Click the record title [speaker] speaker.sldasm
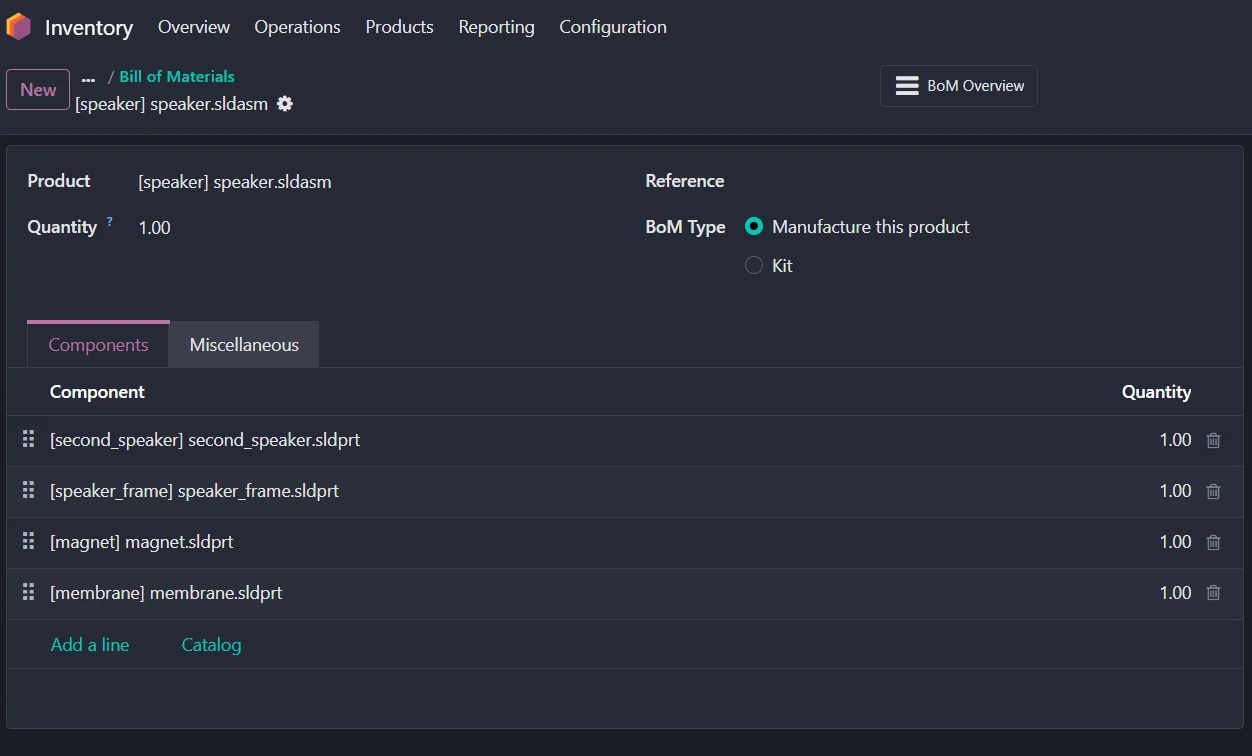1252x756 pixels. [171, 104]
